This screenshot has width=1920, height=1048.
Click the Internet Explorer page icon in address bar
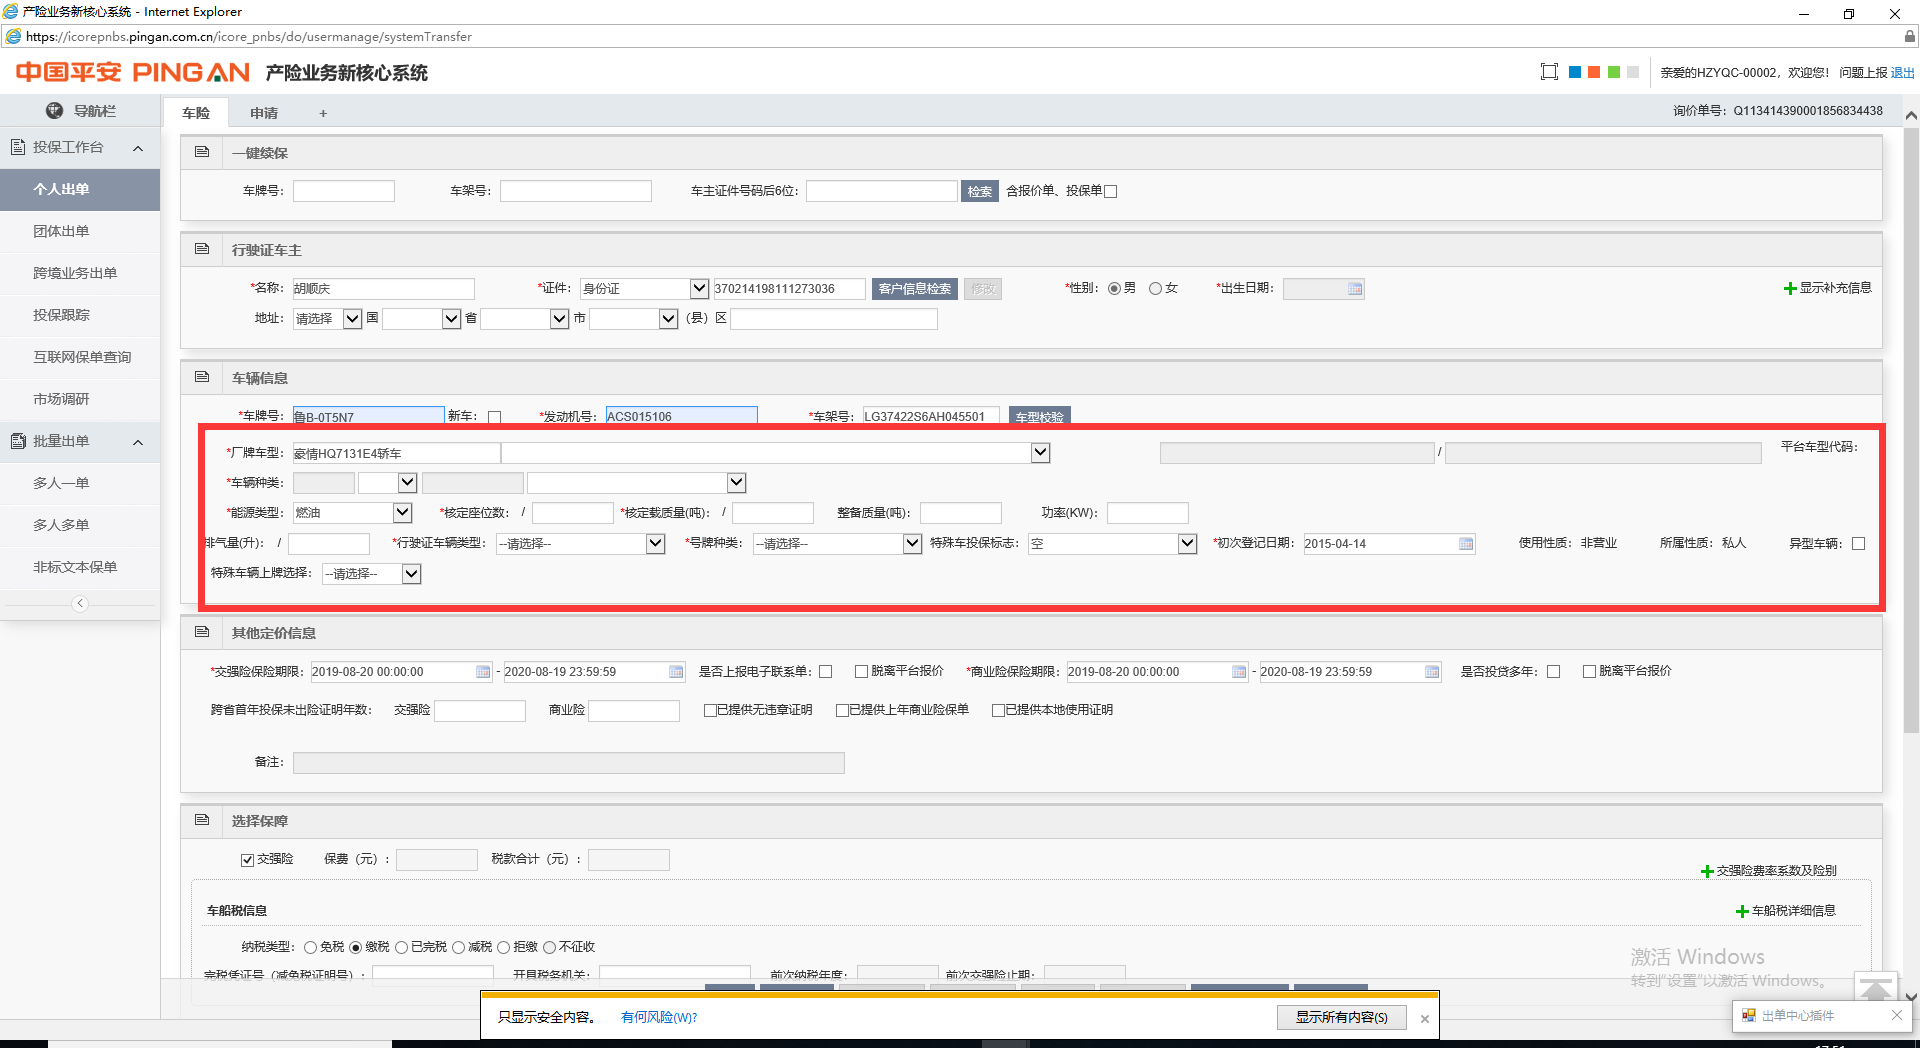click(13, 36)
